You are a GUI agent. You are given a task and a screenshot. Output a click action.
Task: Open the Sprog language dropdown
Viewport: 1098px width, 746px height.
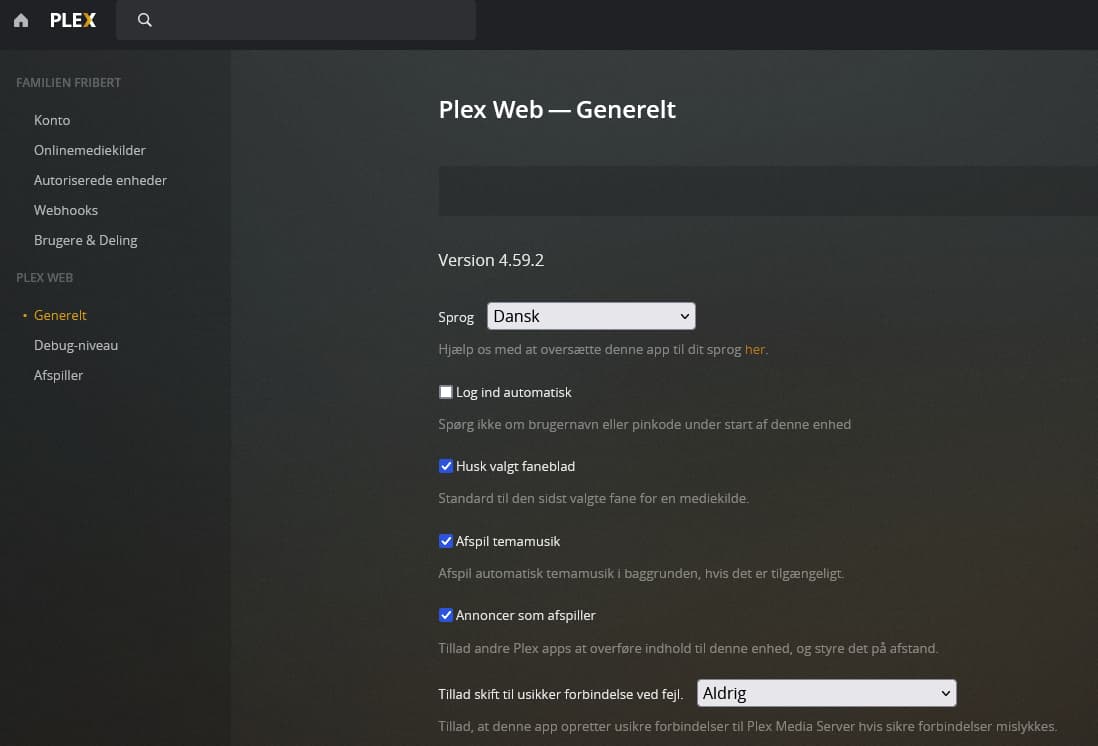(x=591, y=316)
